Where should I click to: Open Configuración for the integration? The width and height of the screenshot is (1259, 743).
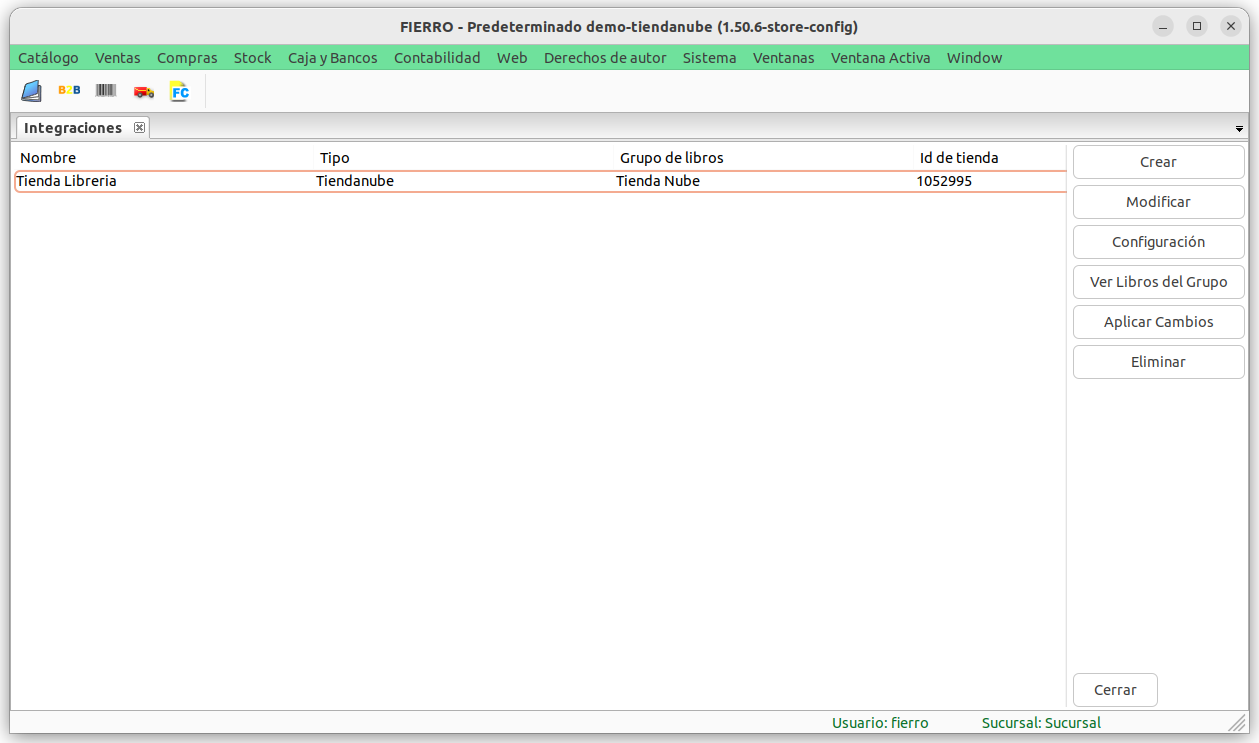click(1158, 242)
